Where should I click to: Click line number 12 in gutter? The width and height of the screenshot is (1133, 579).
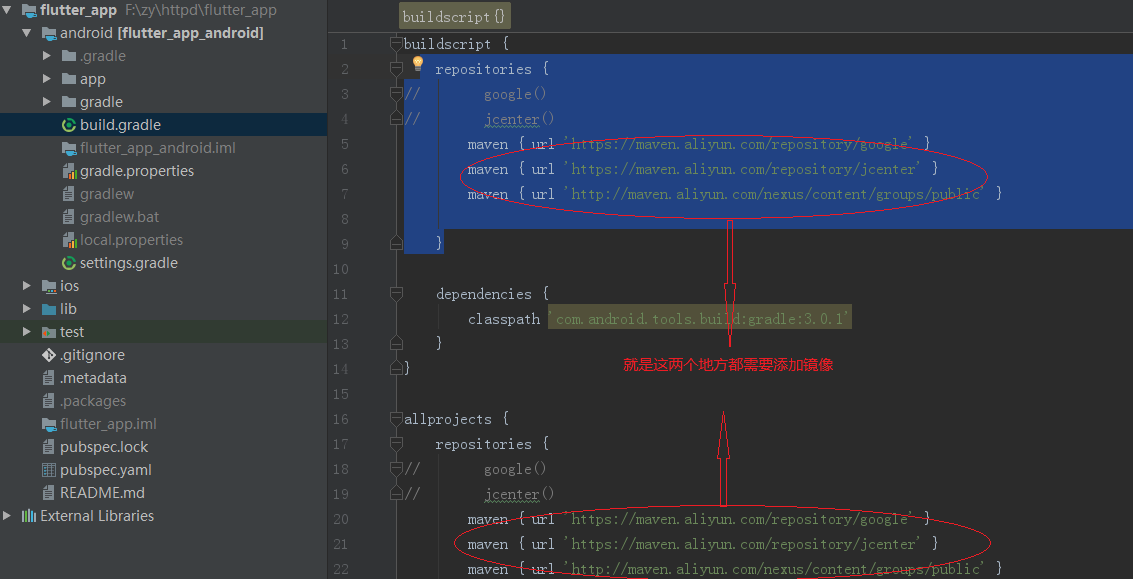pos(340,319)
